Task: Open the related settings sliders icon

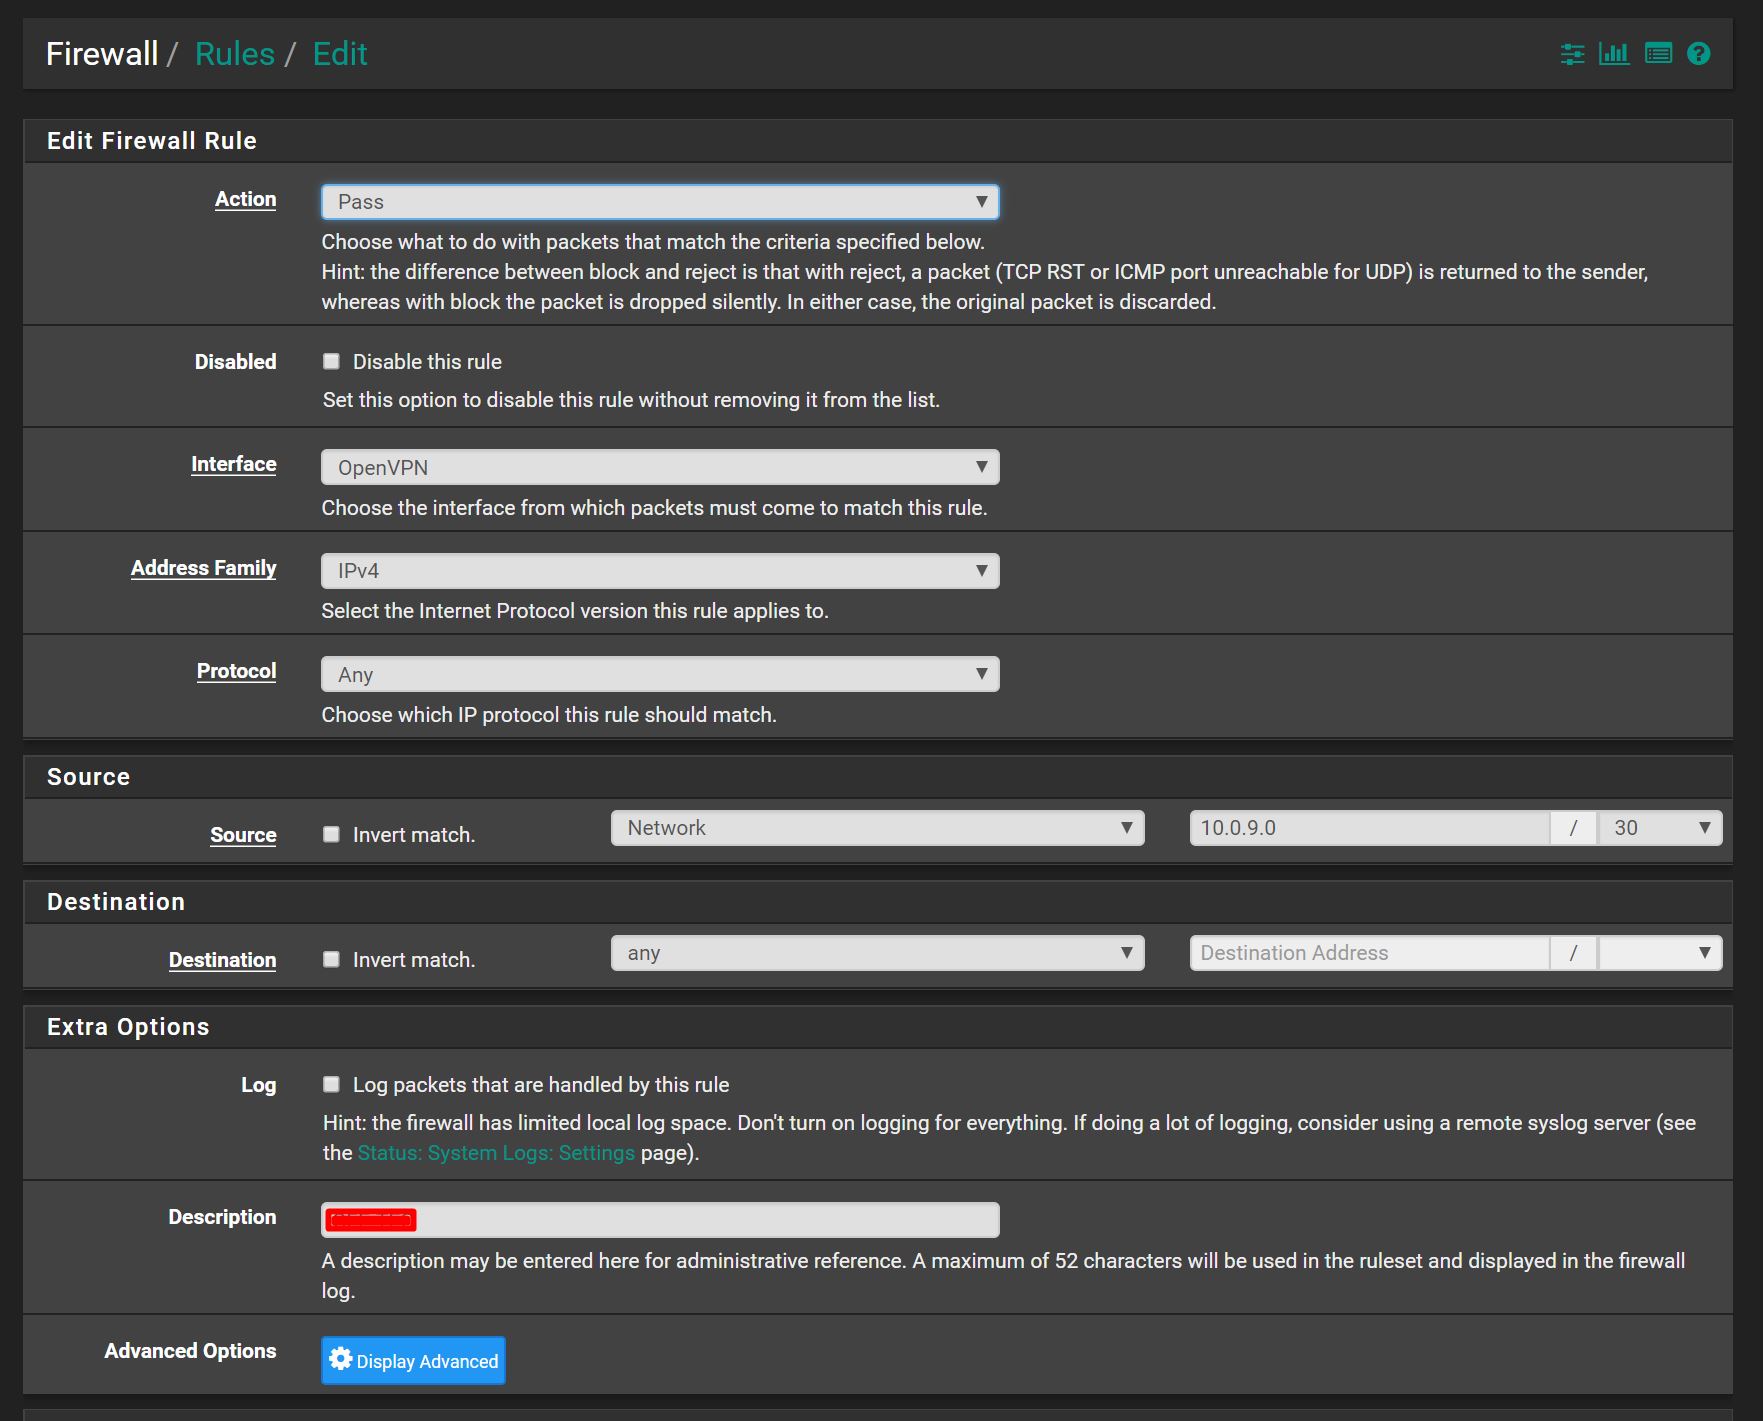Action: coord(1572,54)
